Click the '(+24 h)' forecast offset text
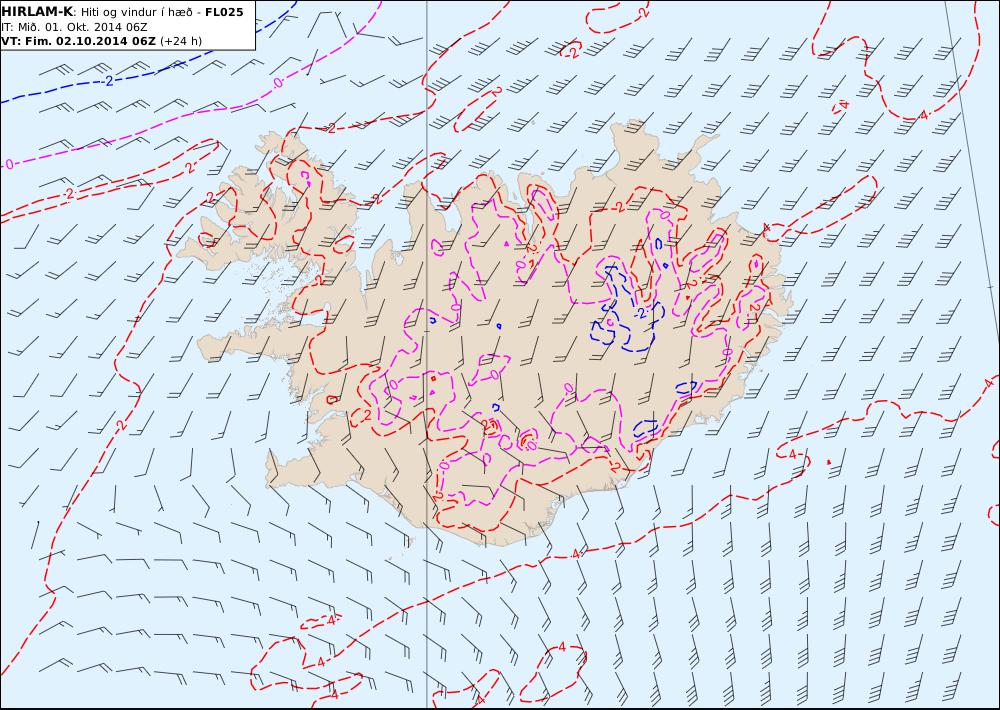This screenshot has height=710, width=1000. [x=180, y=41]
